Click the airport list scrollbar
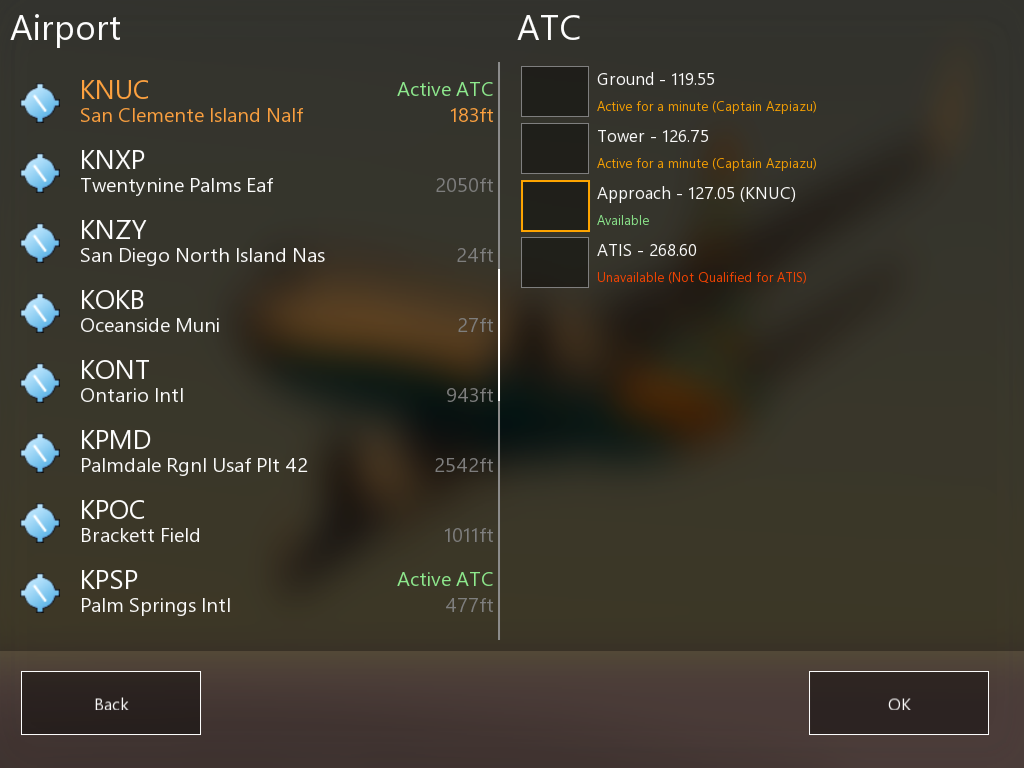Viewport: 1024px width, 768px height. 499,334
